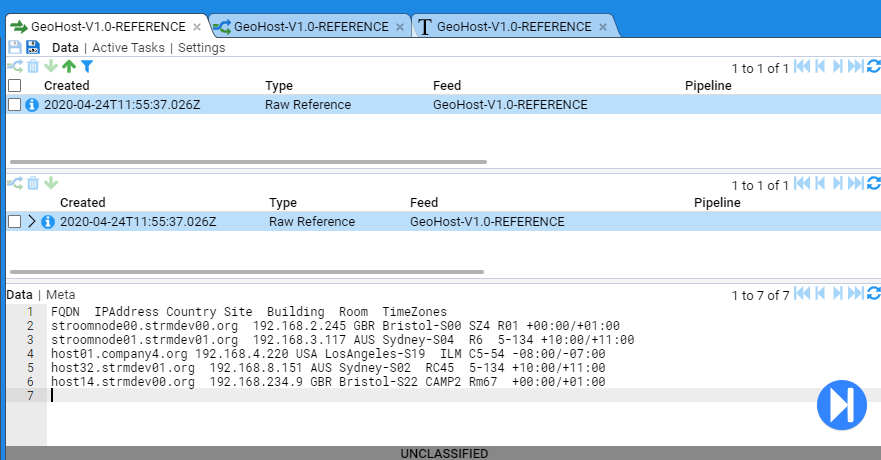
Task: Expand the lower stream row chevron
Action: tap(31, 222)
